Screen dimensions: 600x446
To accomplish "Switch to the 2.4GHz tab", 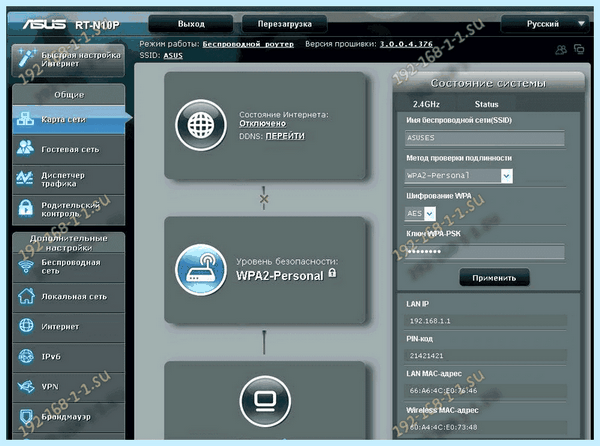I will tap(426, 104).
